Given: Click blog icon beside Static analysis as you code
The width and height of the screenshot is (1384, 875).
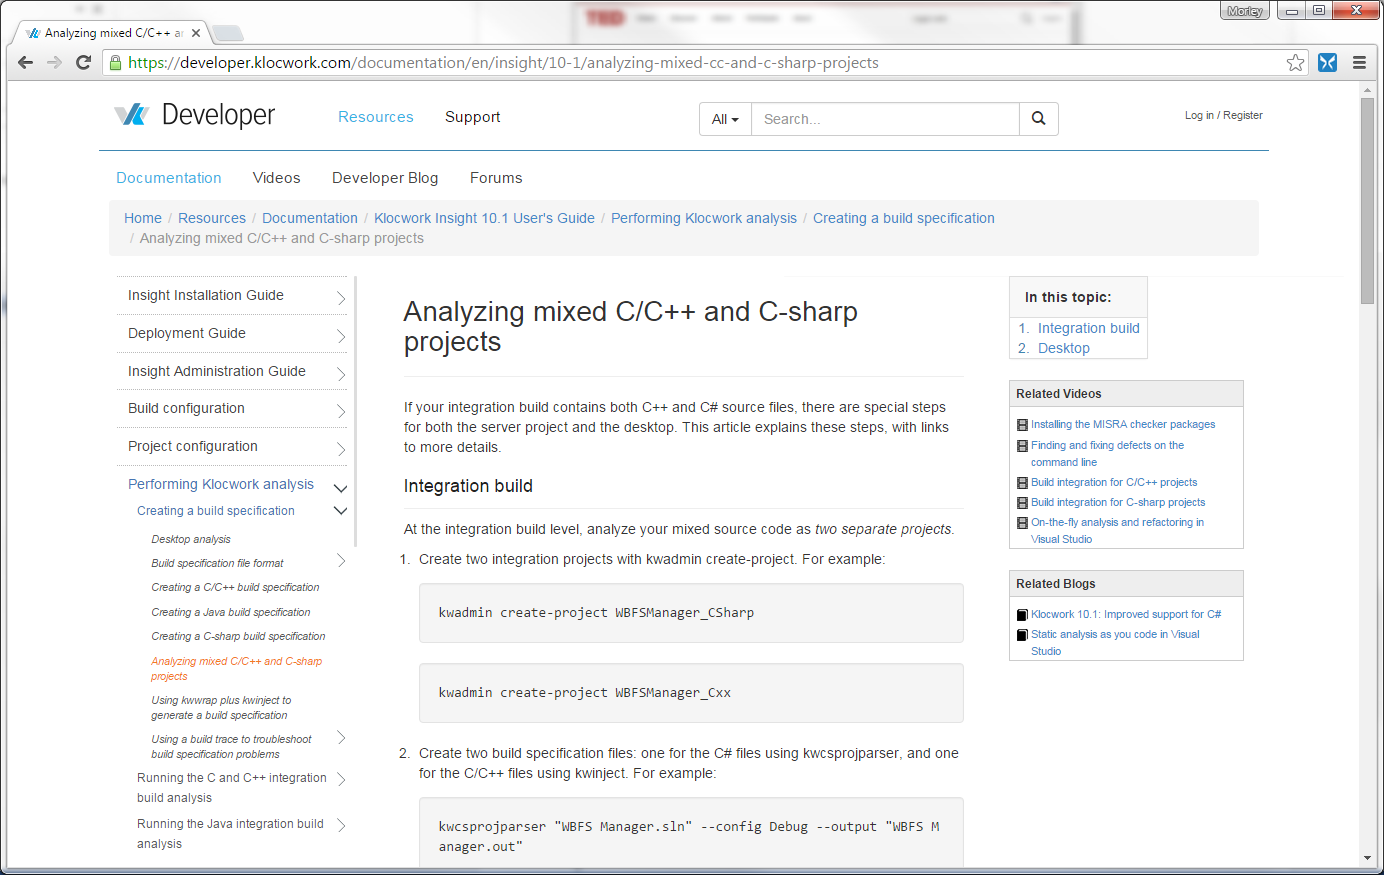Looking at the screenshot, I should pos(1022,635).
